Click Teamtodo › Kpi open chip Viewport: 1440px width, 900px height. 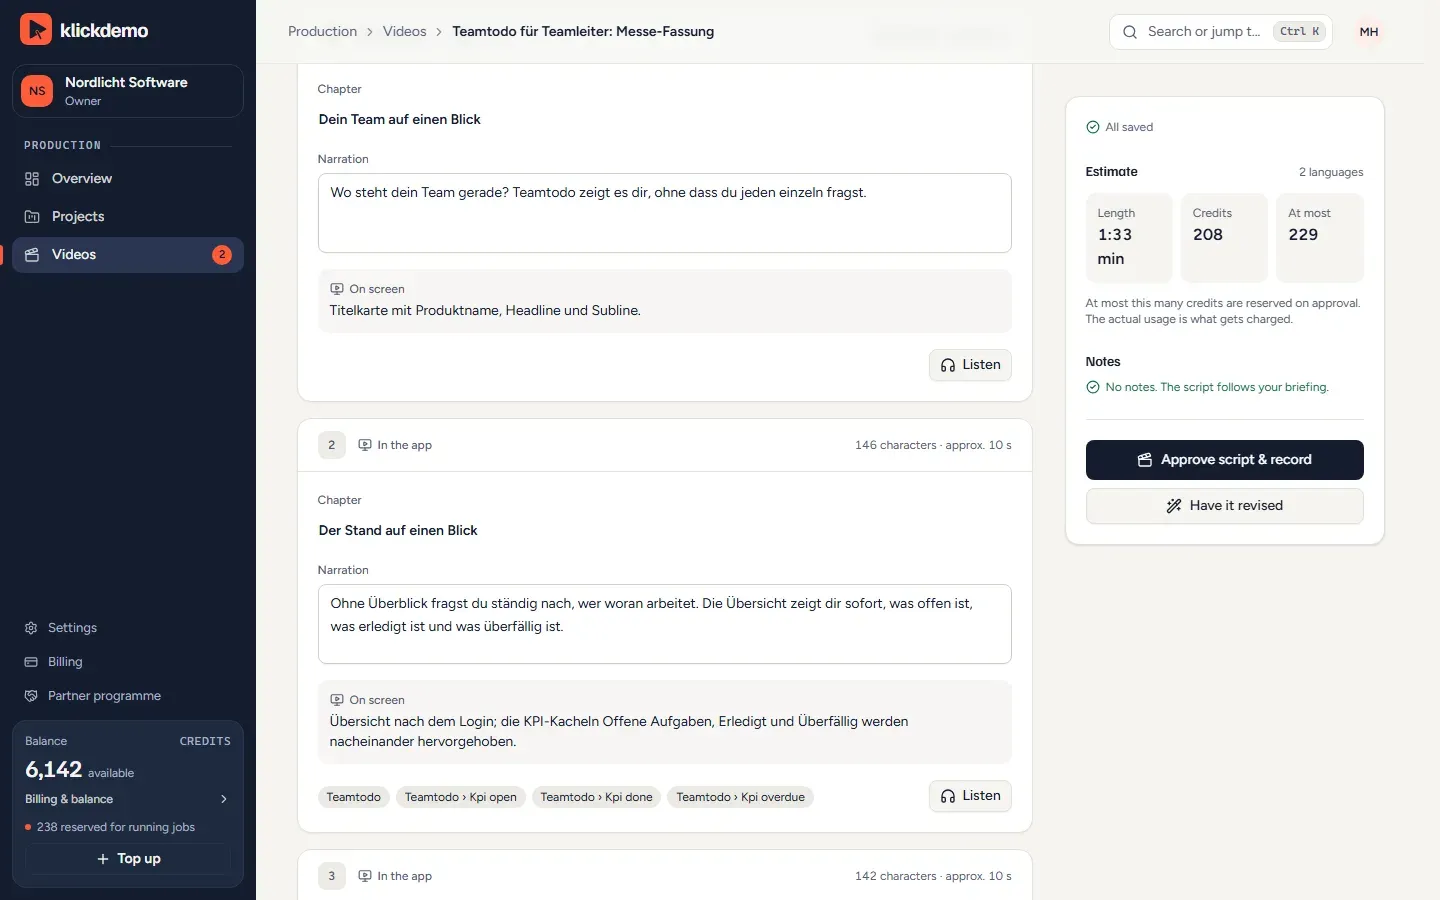pos(461,797)
